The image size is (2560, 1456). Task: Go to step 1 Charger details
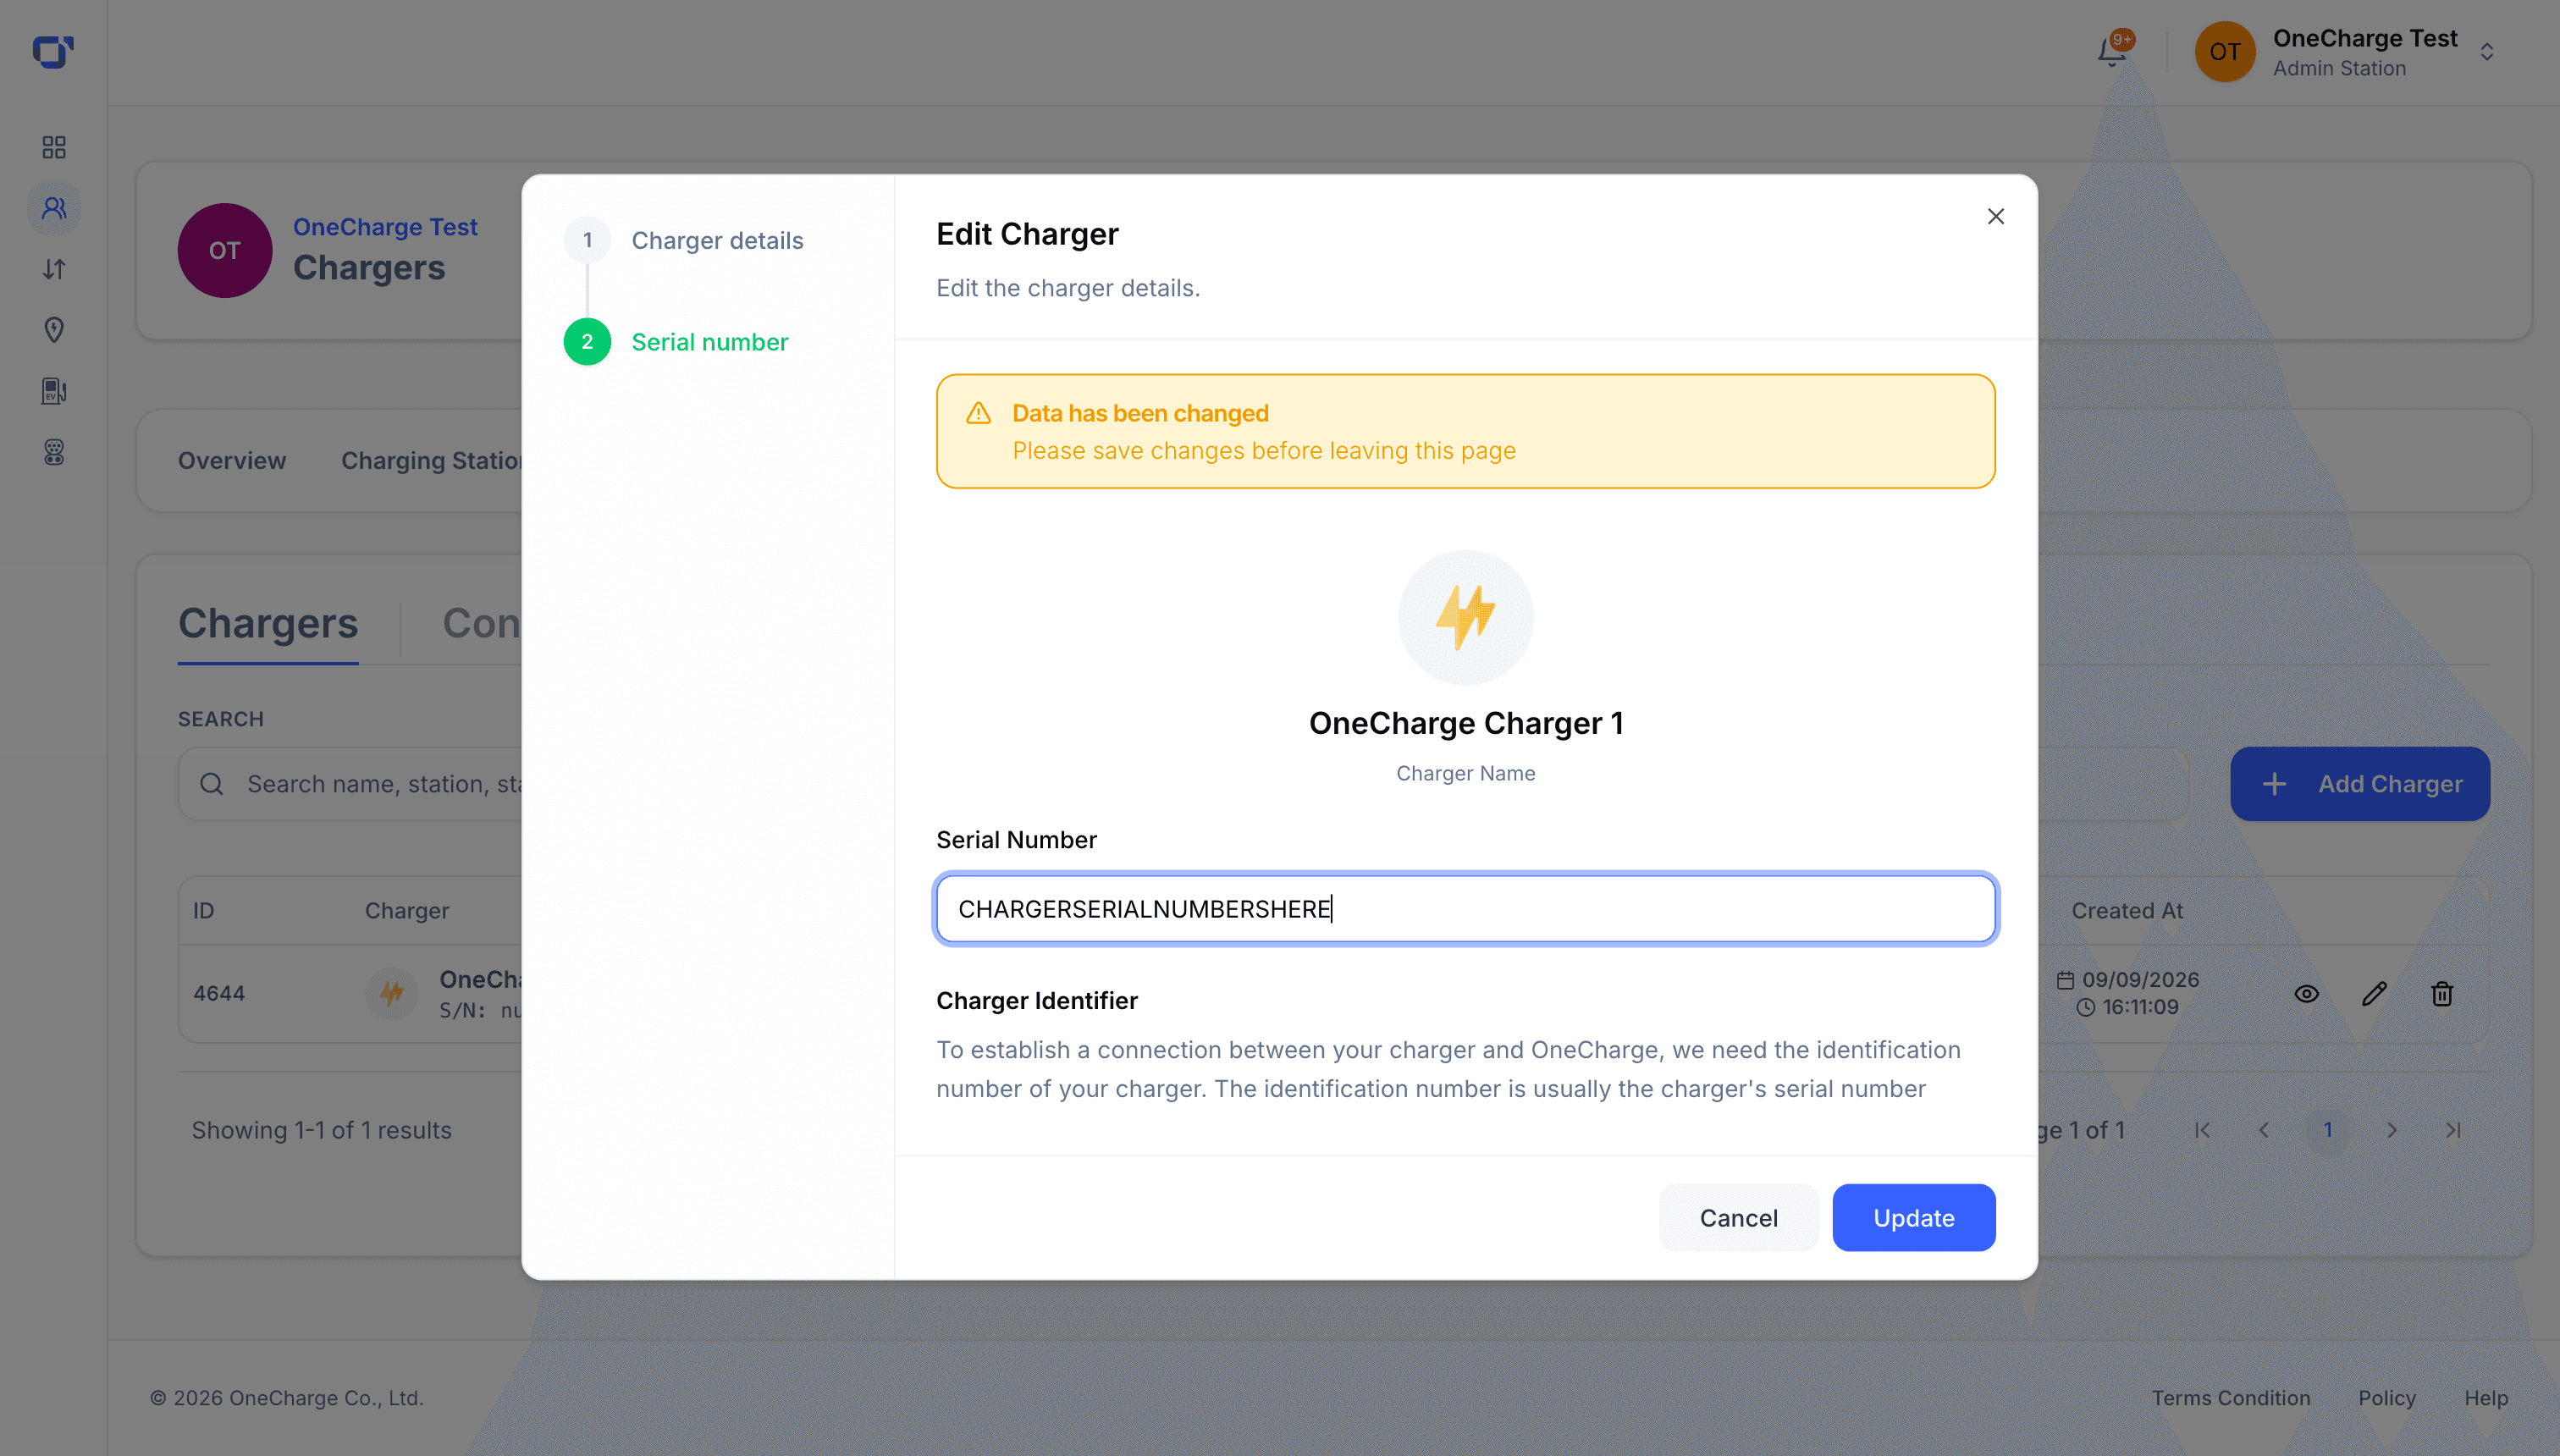point(684,240)
